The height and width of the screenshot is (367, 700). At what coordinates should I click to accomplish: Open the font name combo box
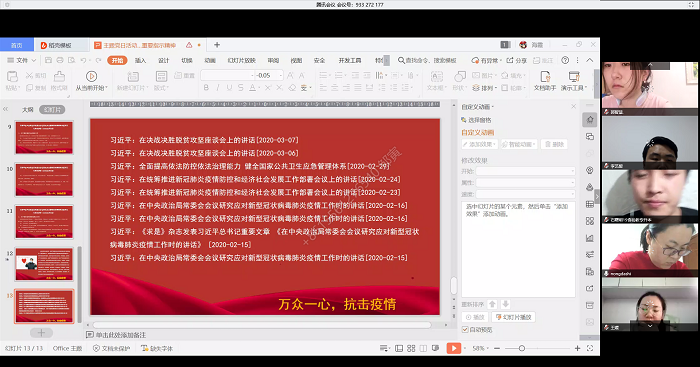click(227, 75)
